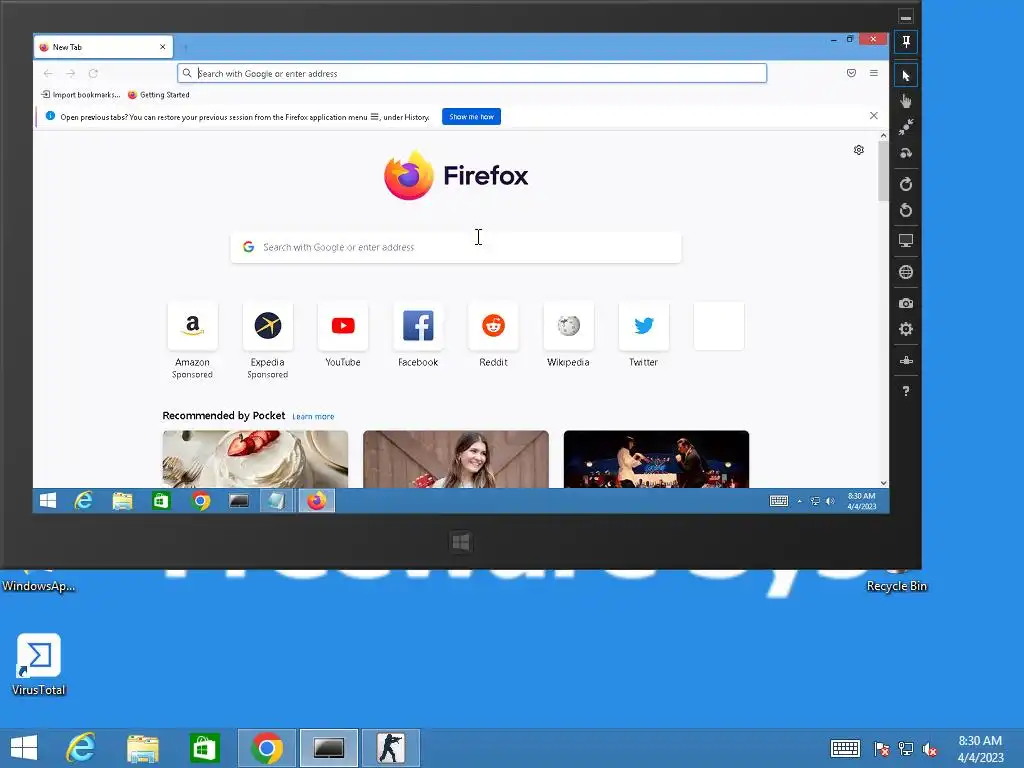Open simulator screenshot settings gear
The width and height of the screenshot is (1024, 768).
[906, 329]
